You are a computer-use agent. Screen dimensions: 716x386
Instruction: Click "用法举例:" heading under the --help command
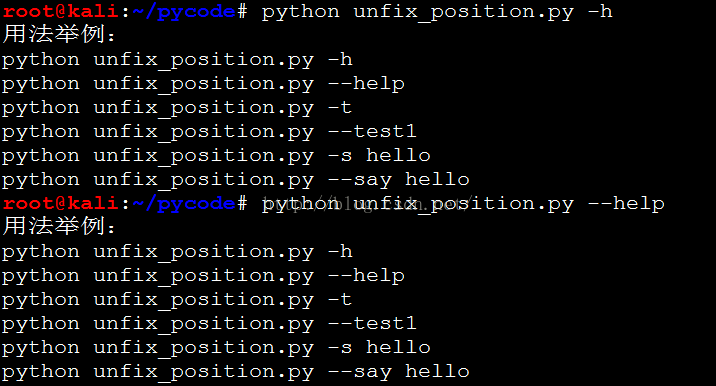point(59,226)
